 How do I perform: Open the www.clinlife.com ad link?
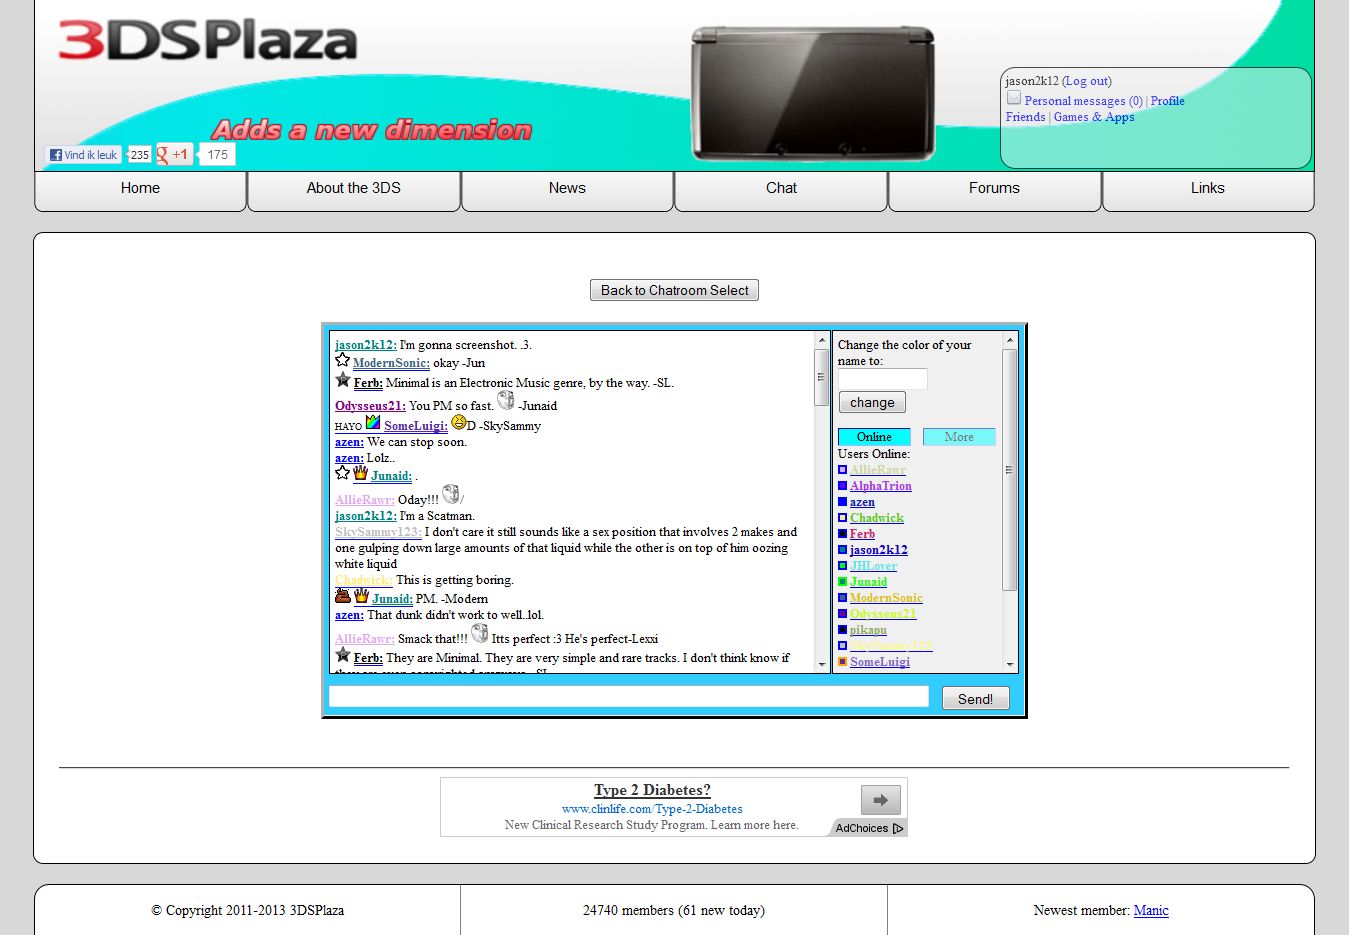[x=652, y=809]
